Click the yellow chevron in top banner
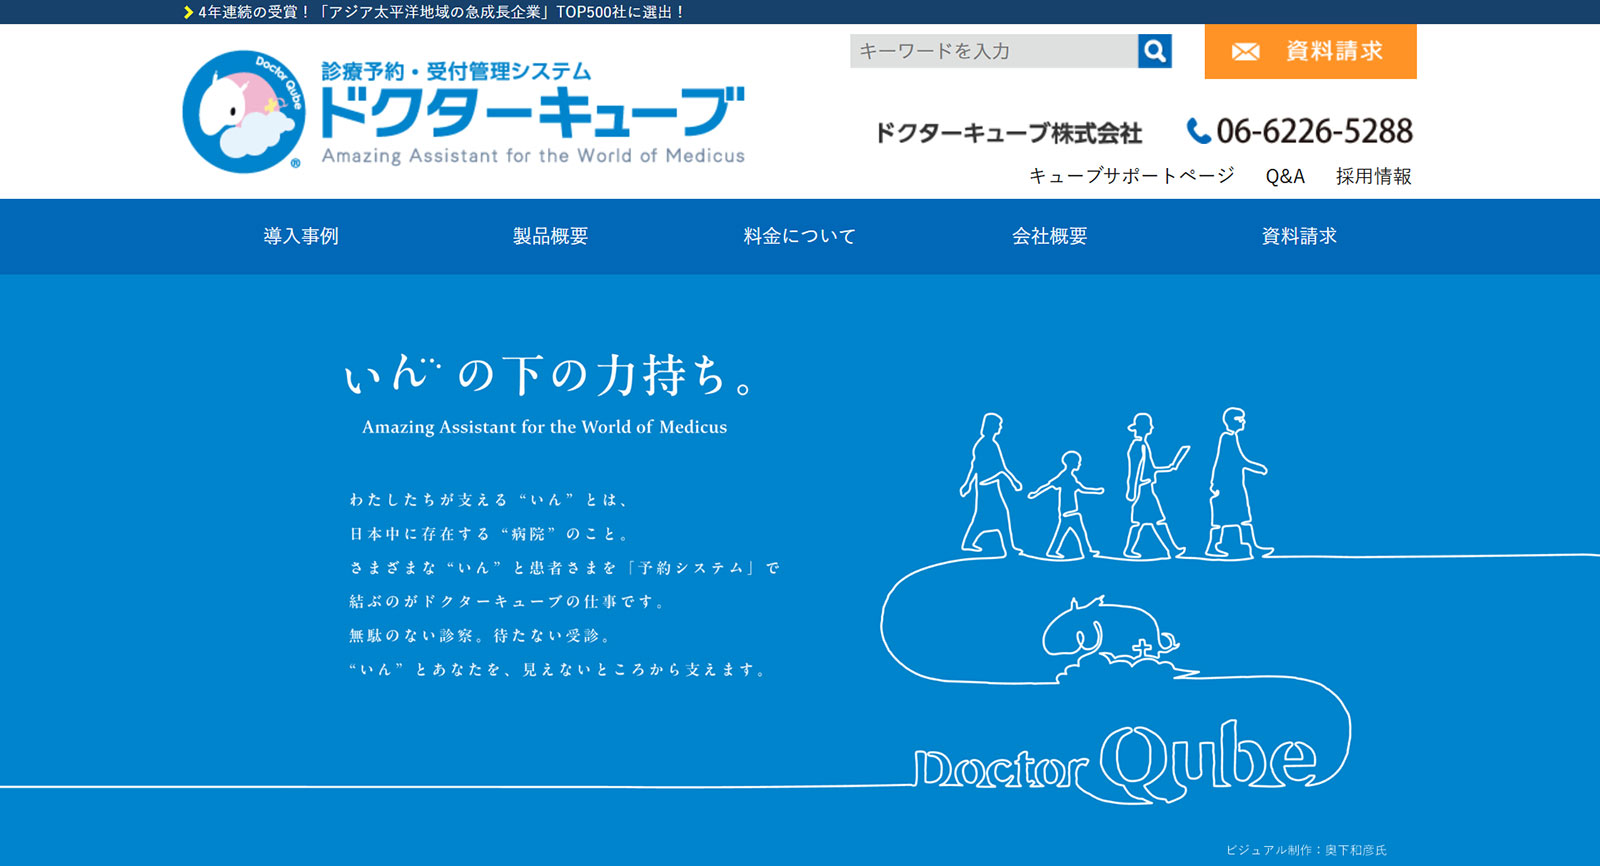The width and height of the screenshot is (1600, 866). [x=188, y=12]
